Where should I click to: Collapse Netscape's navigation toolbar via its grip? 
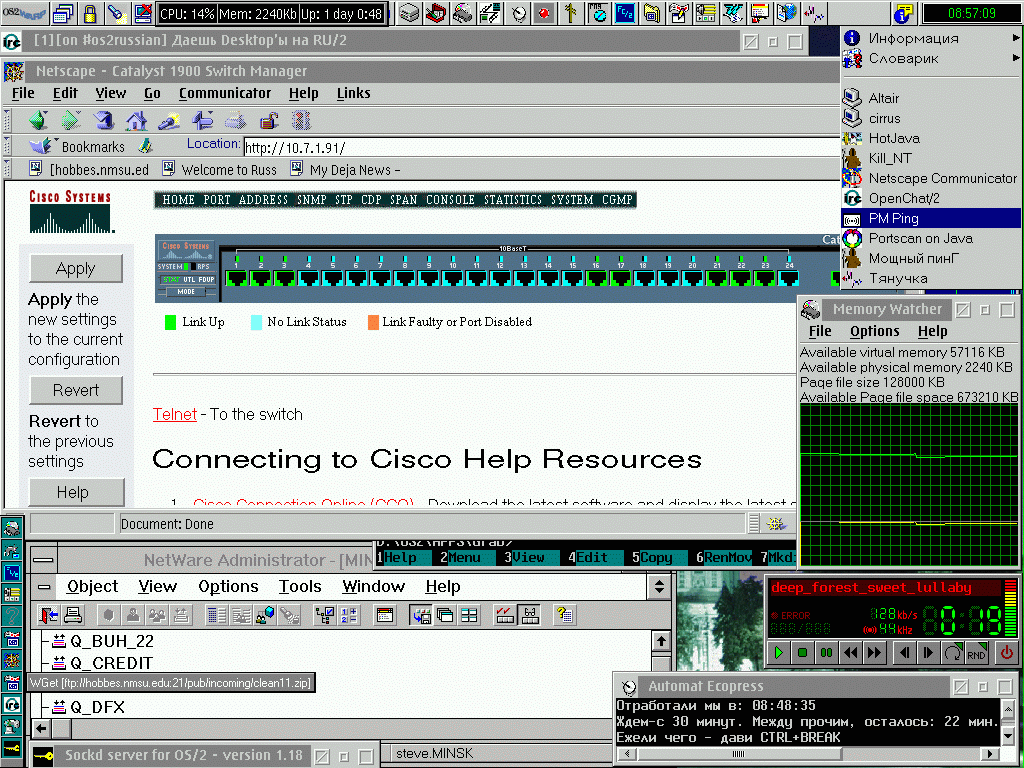click(x=7, y=120)
